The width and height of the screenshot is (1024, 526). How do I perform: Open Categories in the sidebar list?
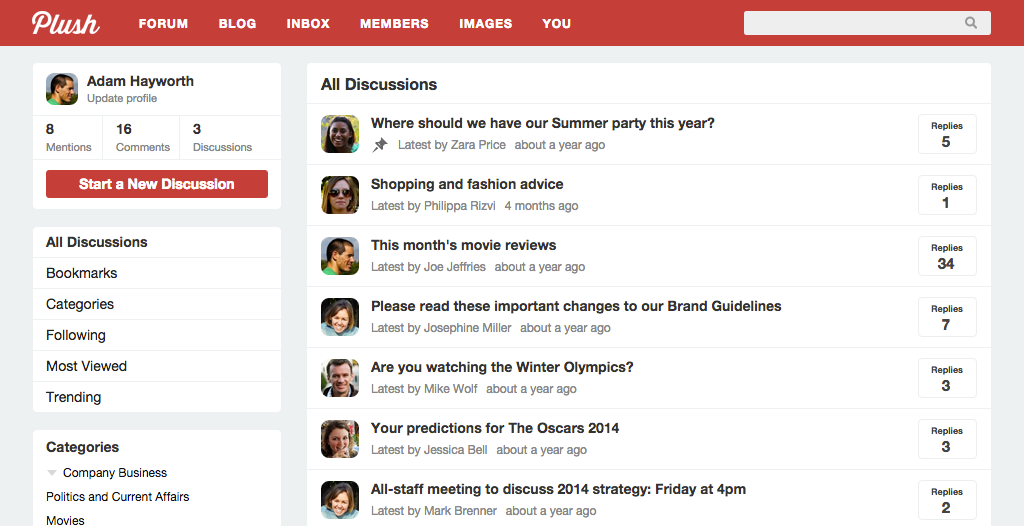(157, 304)
